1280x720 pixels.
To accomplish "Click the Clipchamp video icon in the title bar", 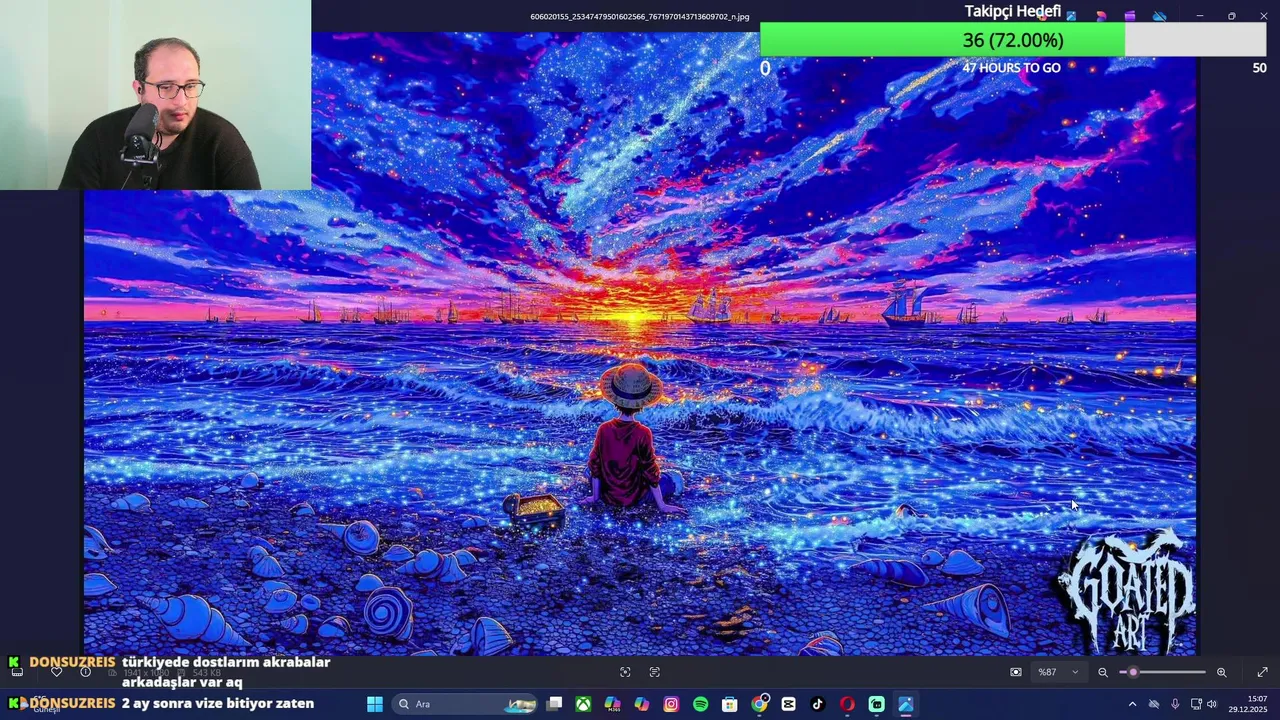I will (1130, 16).
